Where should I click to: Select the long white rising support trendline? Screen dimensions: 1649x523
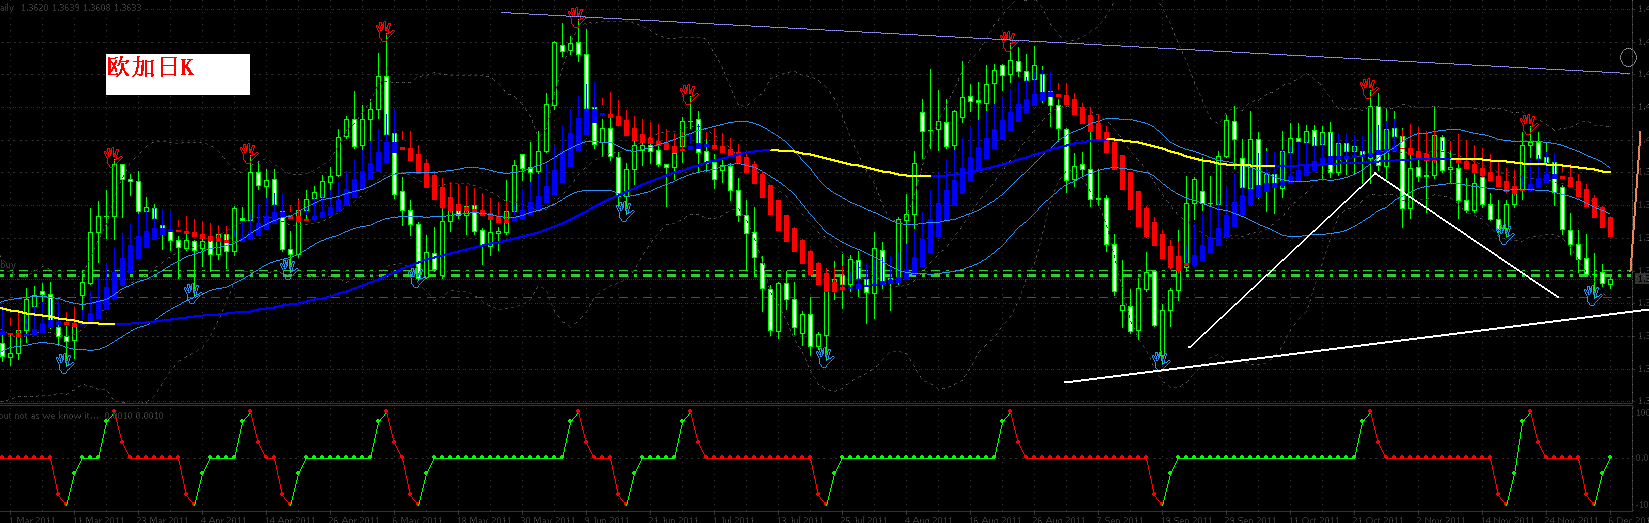click(x=1356, y=346)
